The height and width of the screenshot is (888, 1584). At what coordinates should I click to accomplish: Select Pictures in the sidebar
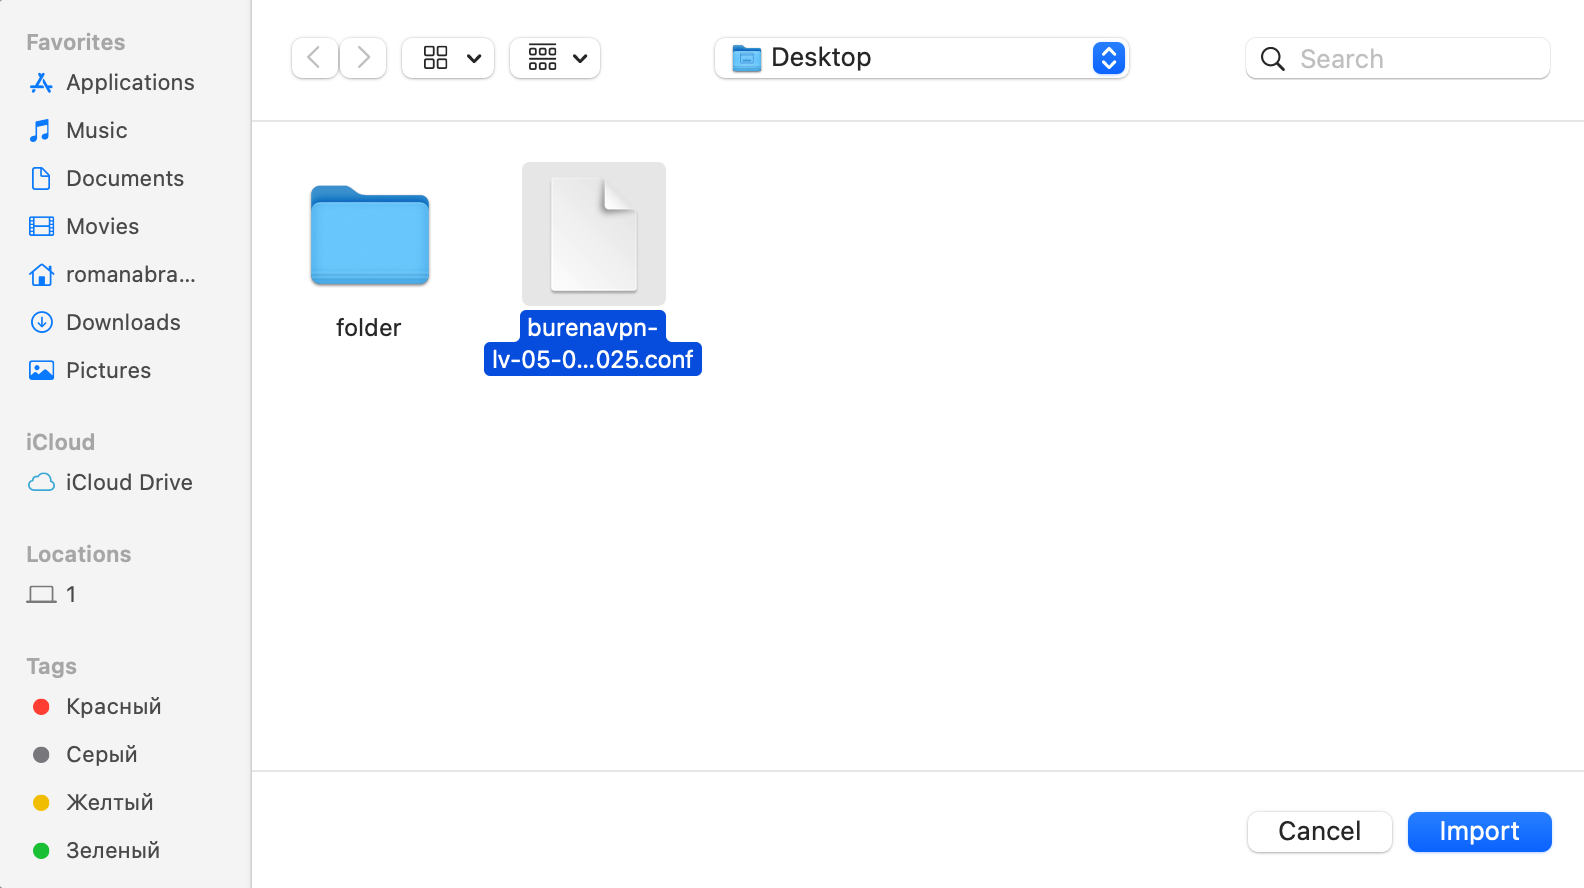coord(108,371)
